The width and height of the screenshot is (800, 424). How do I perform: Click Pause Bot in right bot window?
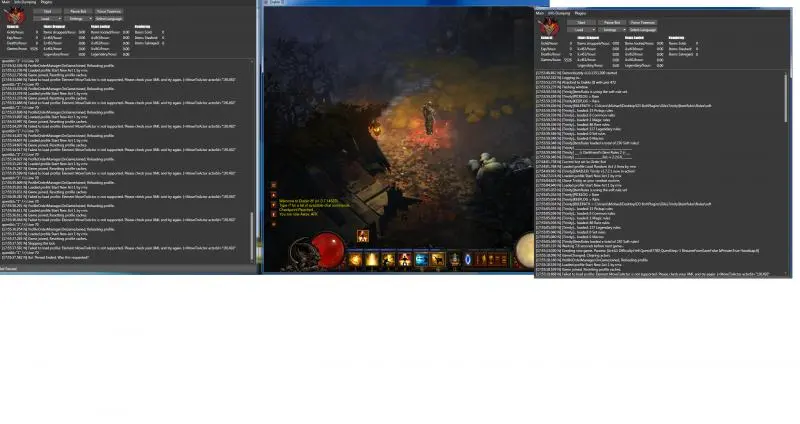[x=612, y=22]
